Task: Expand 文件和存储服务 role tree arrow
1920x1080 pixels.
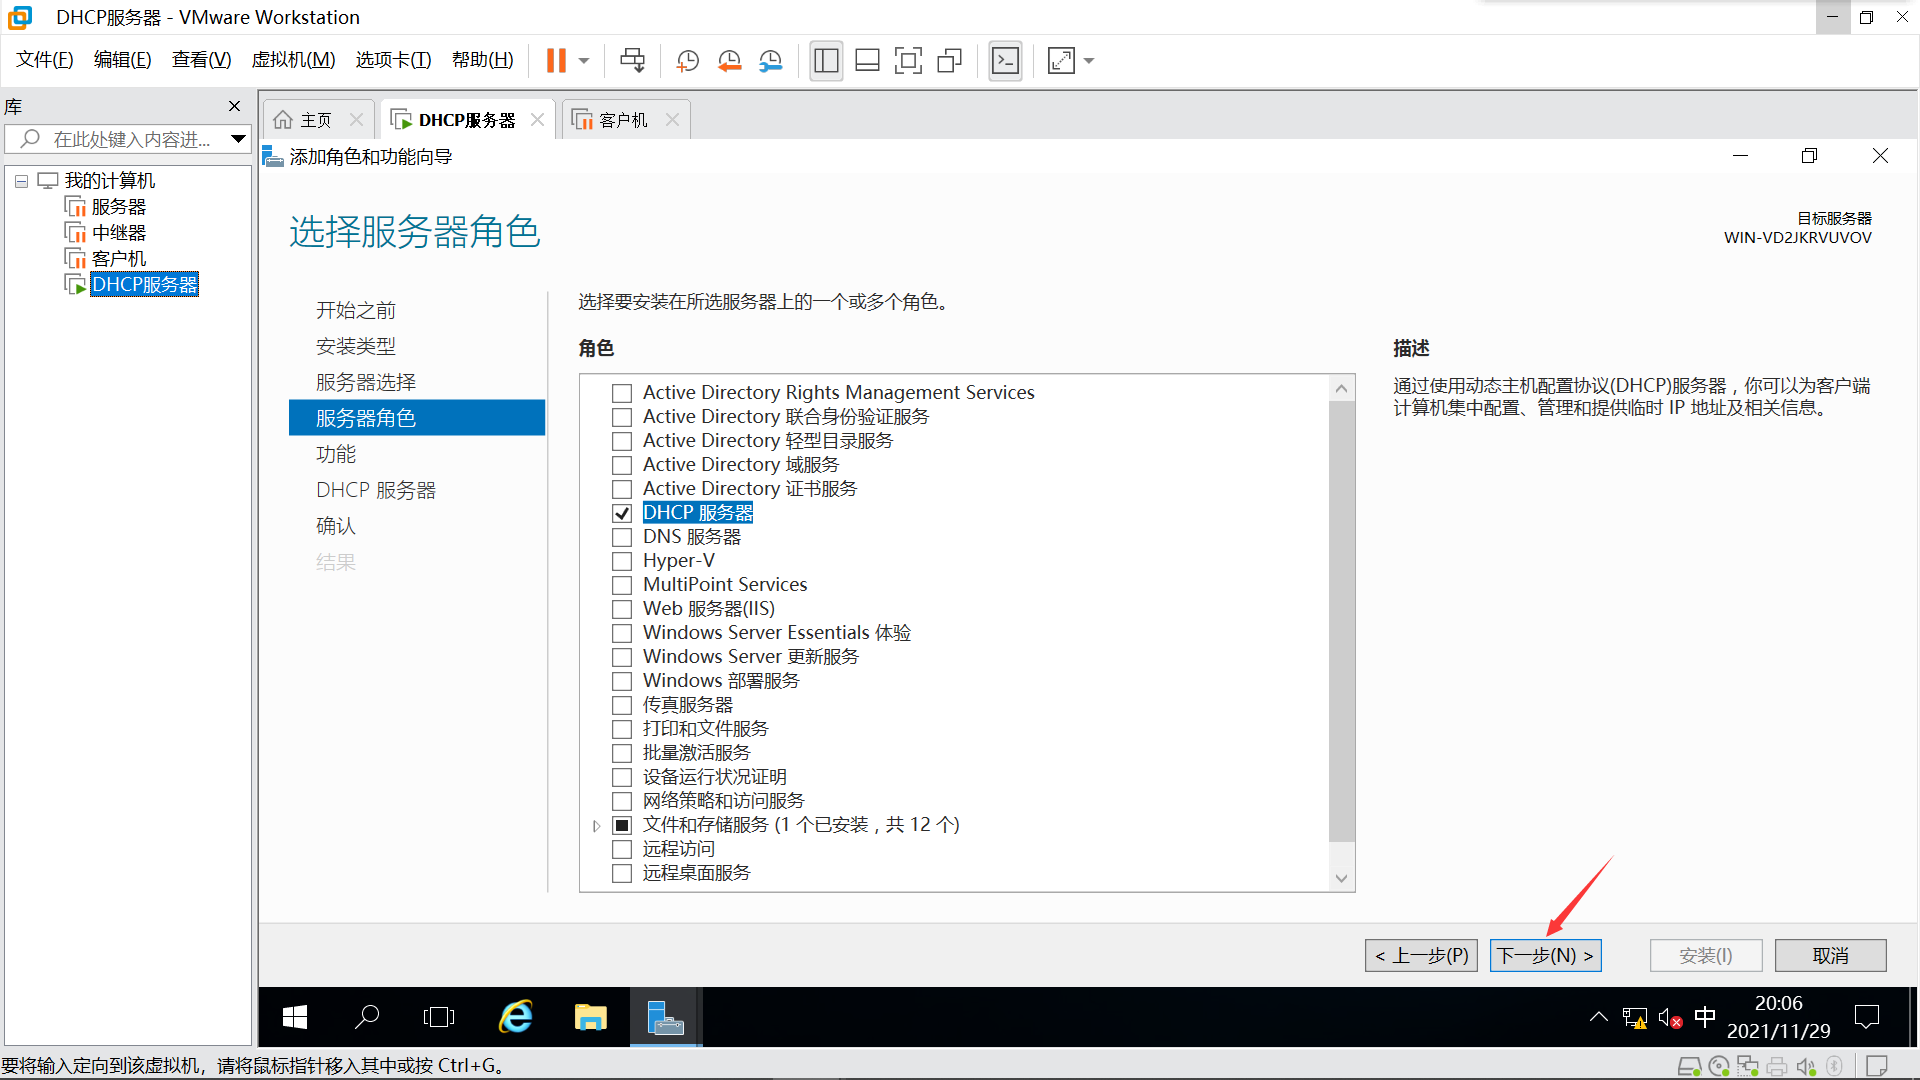Action: point(596,826)
